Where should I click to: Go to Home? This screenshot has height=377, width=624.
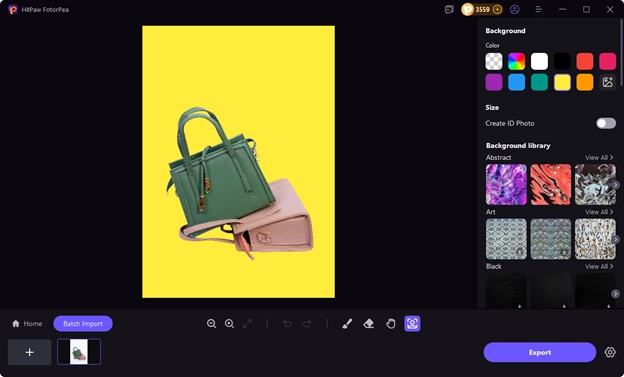click(27, 324)
